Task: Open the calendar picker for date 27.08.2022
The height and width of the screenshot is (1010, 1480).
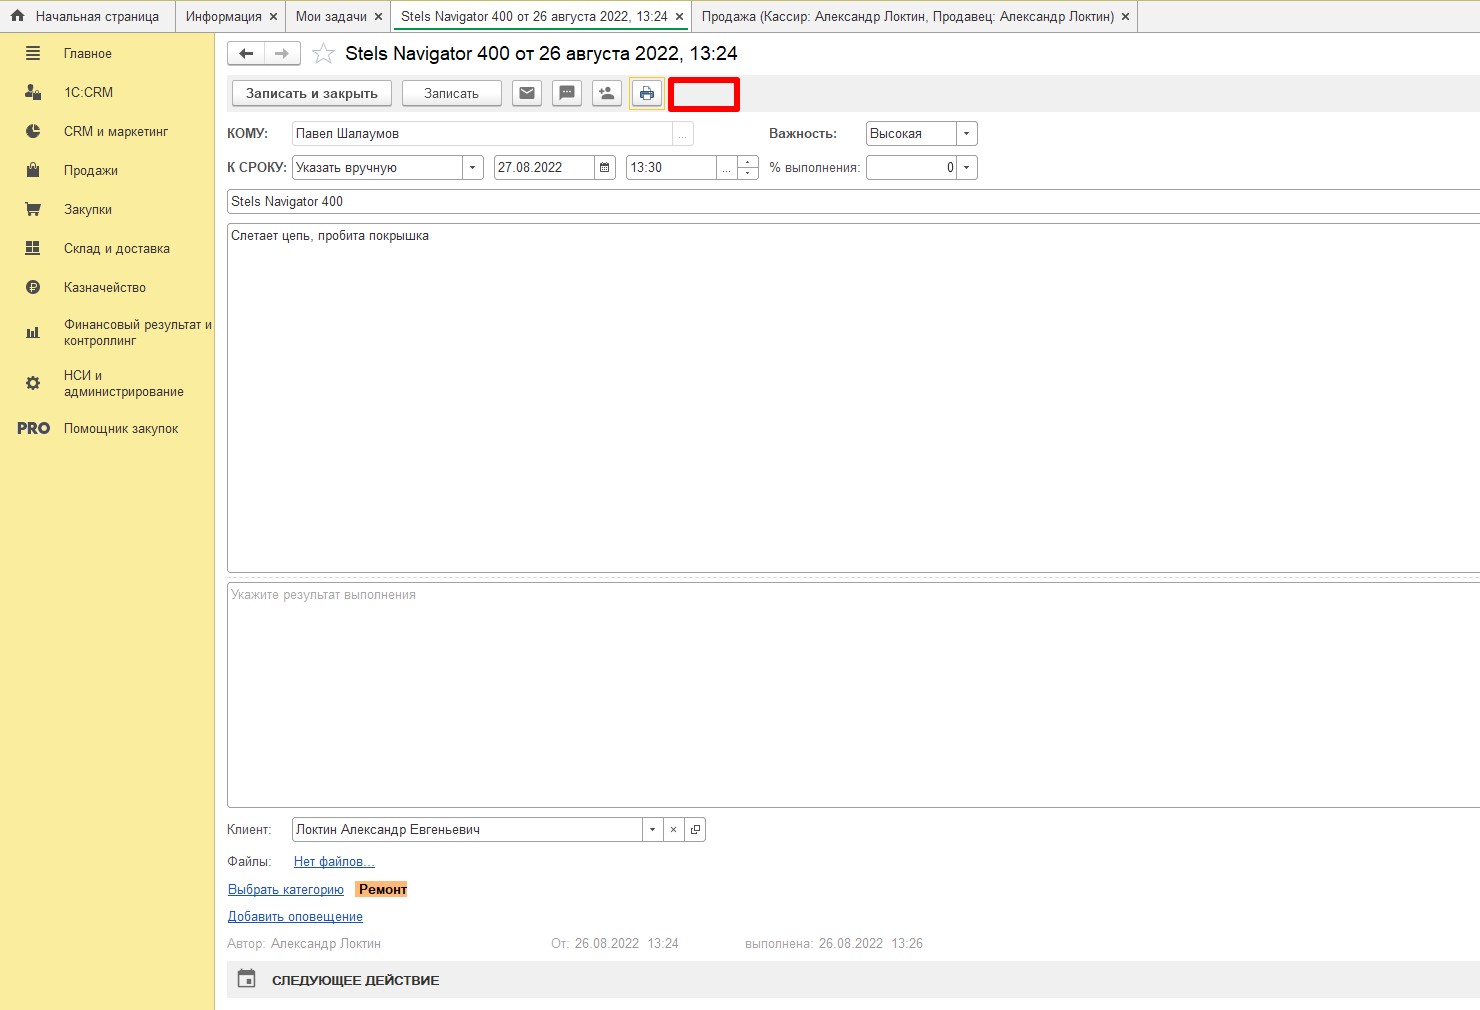Action: (x=605, y=168)
